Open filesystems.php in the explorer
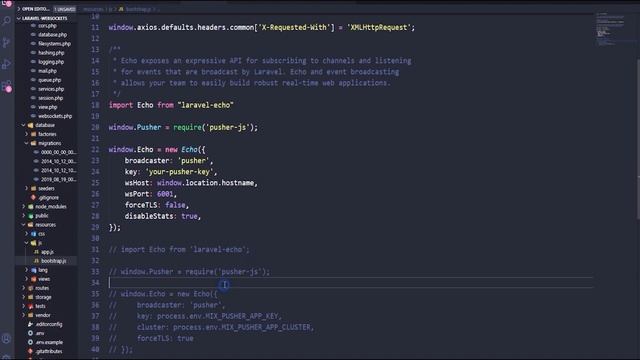The image size is (640, 360). (x=54, y=44)
